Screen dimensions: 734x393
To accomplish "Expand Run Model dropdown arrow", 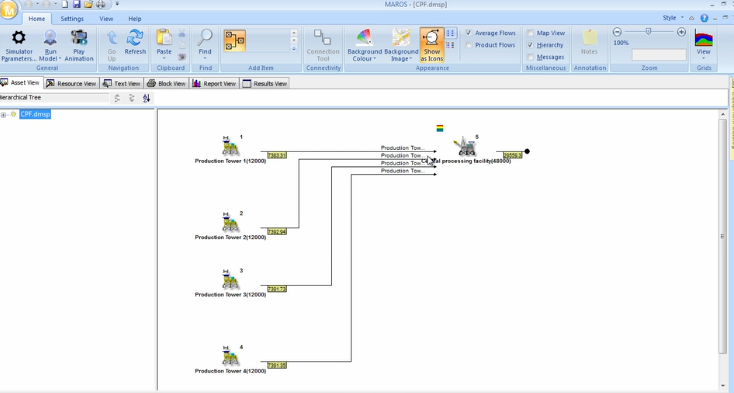I will pyautogui.click(x=60, y=59).
